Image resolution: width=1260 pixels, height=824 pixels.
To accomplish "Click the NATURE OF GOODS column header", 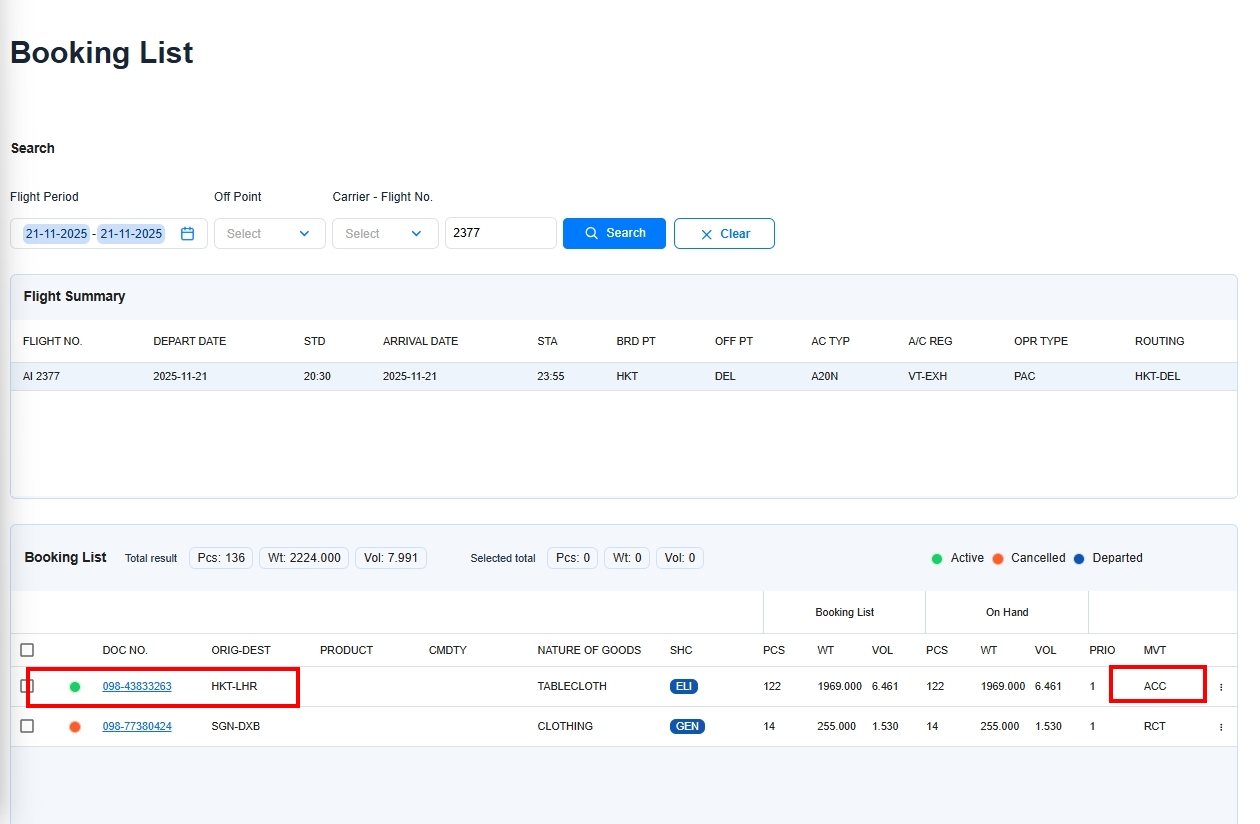I will tap(589, 650).
